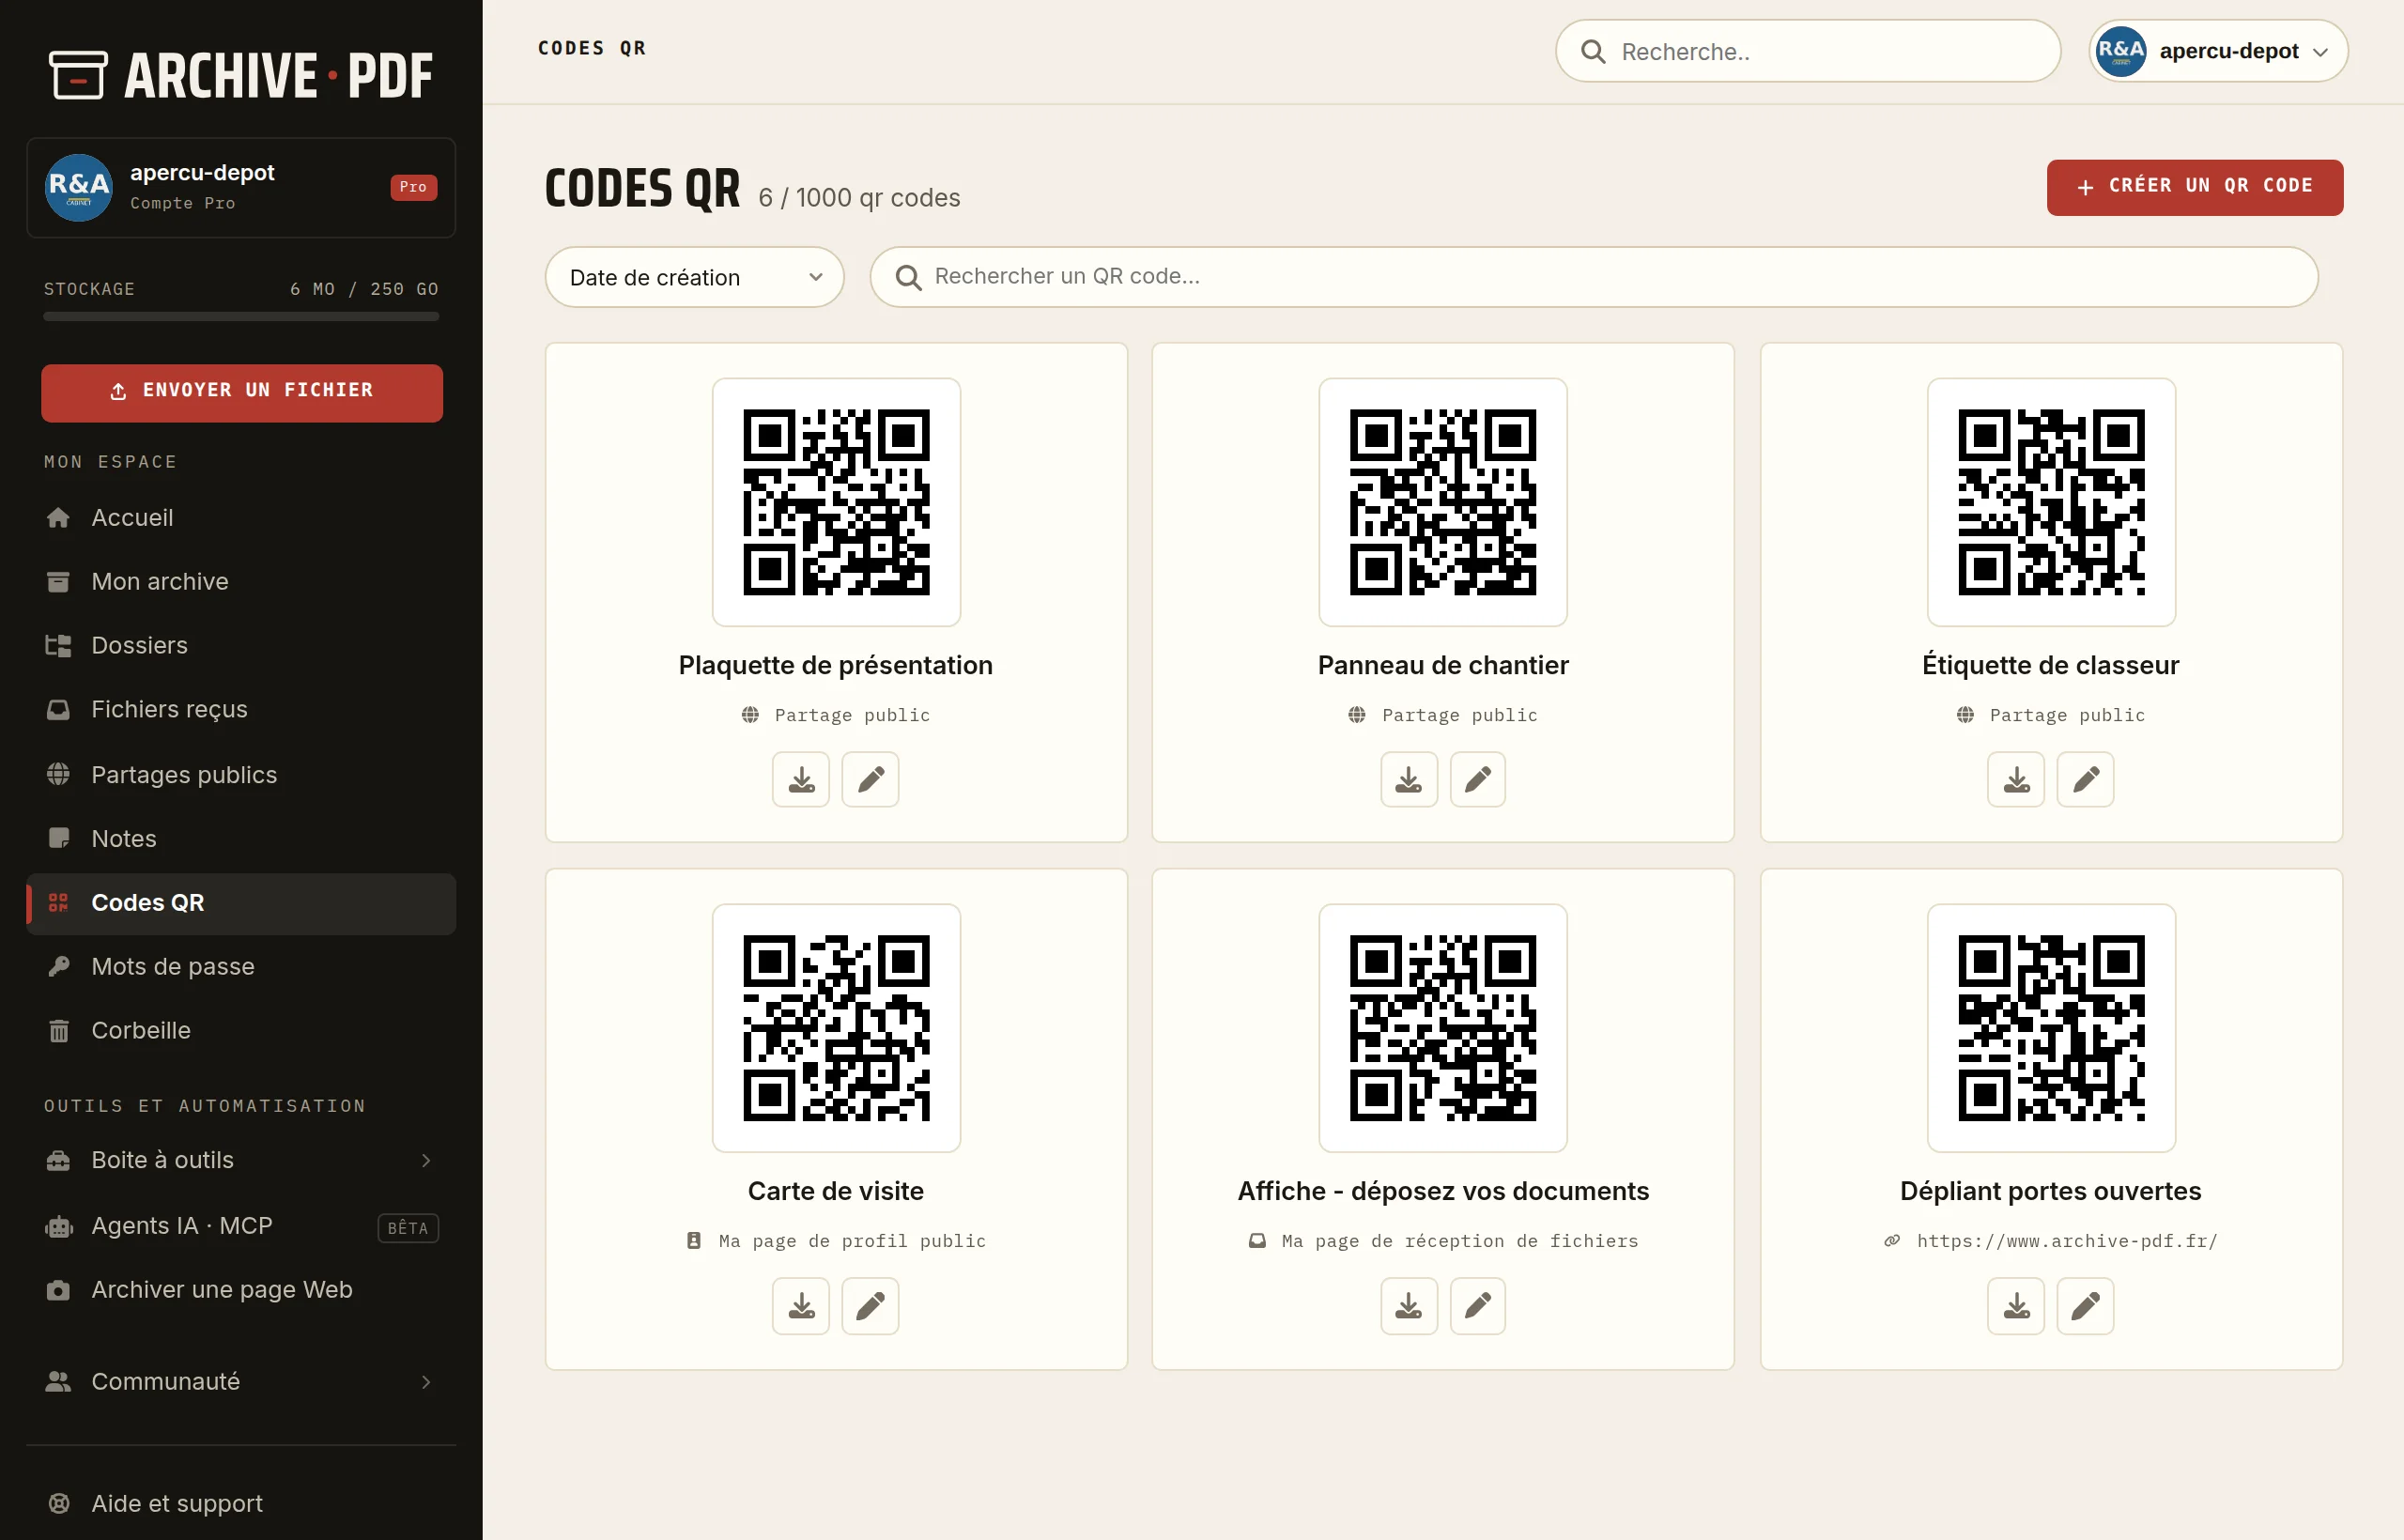Click the https://www.archive-pdf.fr/ link text
This screenshot has height=1540, width=2404.
click(2067, 1241)
